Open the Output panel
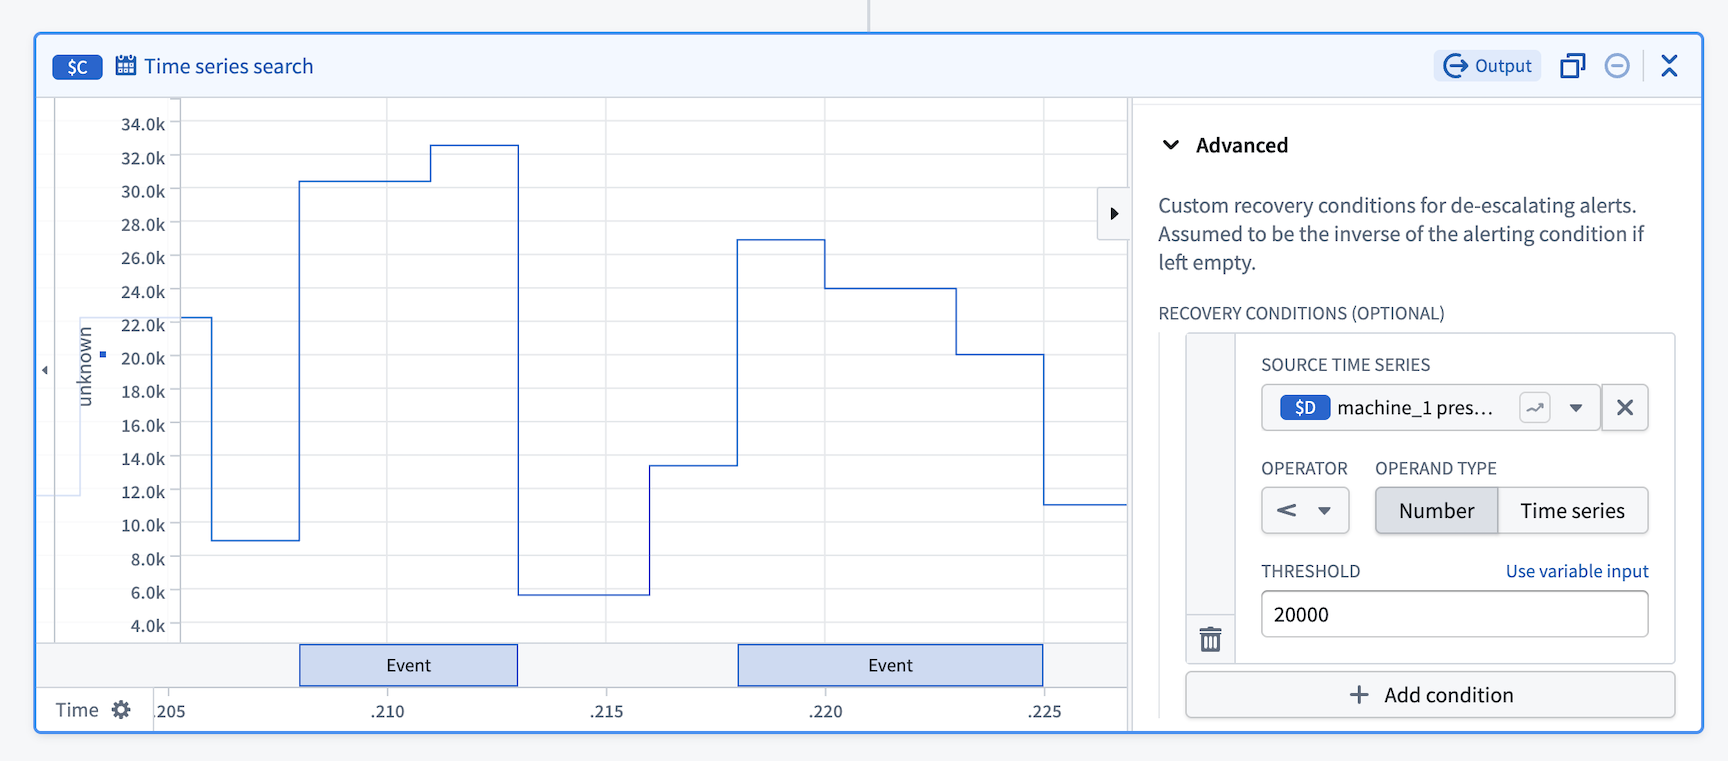The height and width of the screenshot is (761, 1728). point(1488,66)
